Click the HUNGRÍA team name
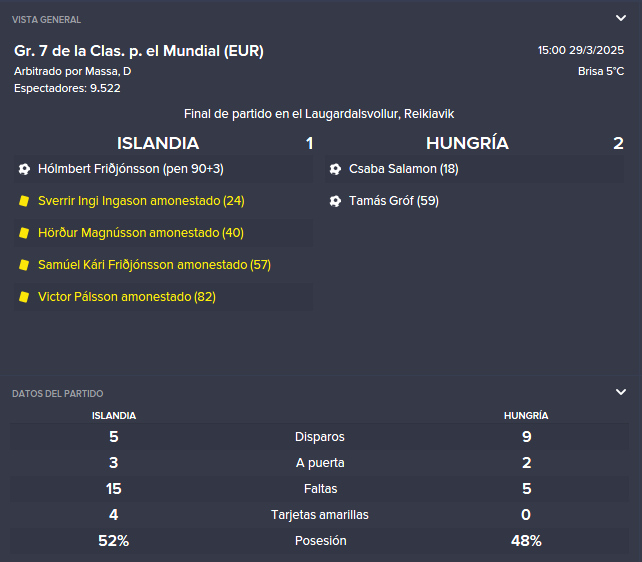This screenshot has height=562, width=642. coord(467,143)
